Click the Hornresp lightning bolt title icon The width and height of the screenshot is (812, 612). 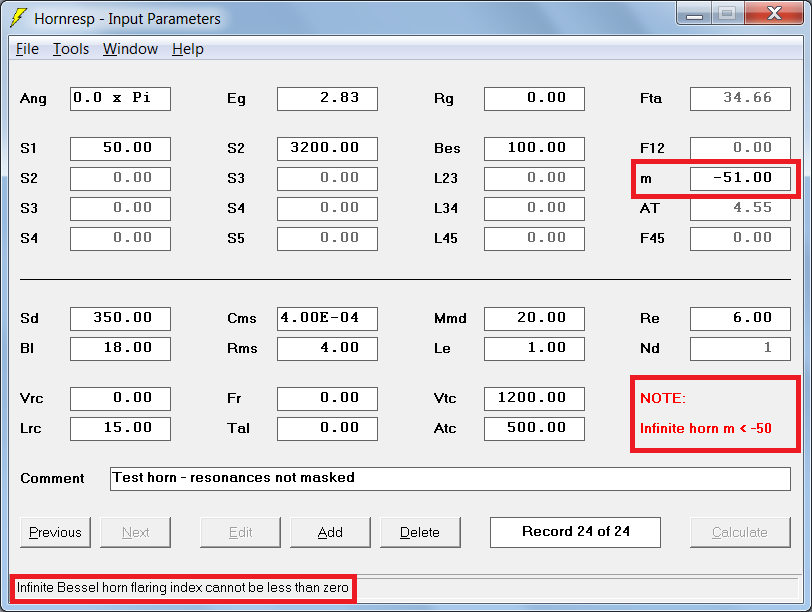[x=19, y=18]
